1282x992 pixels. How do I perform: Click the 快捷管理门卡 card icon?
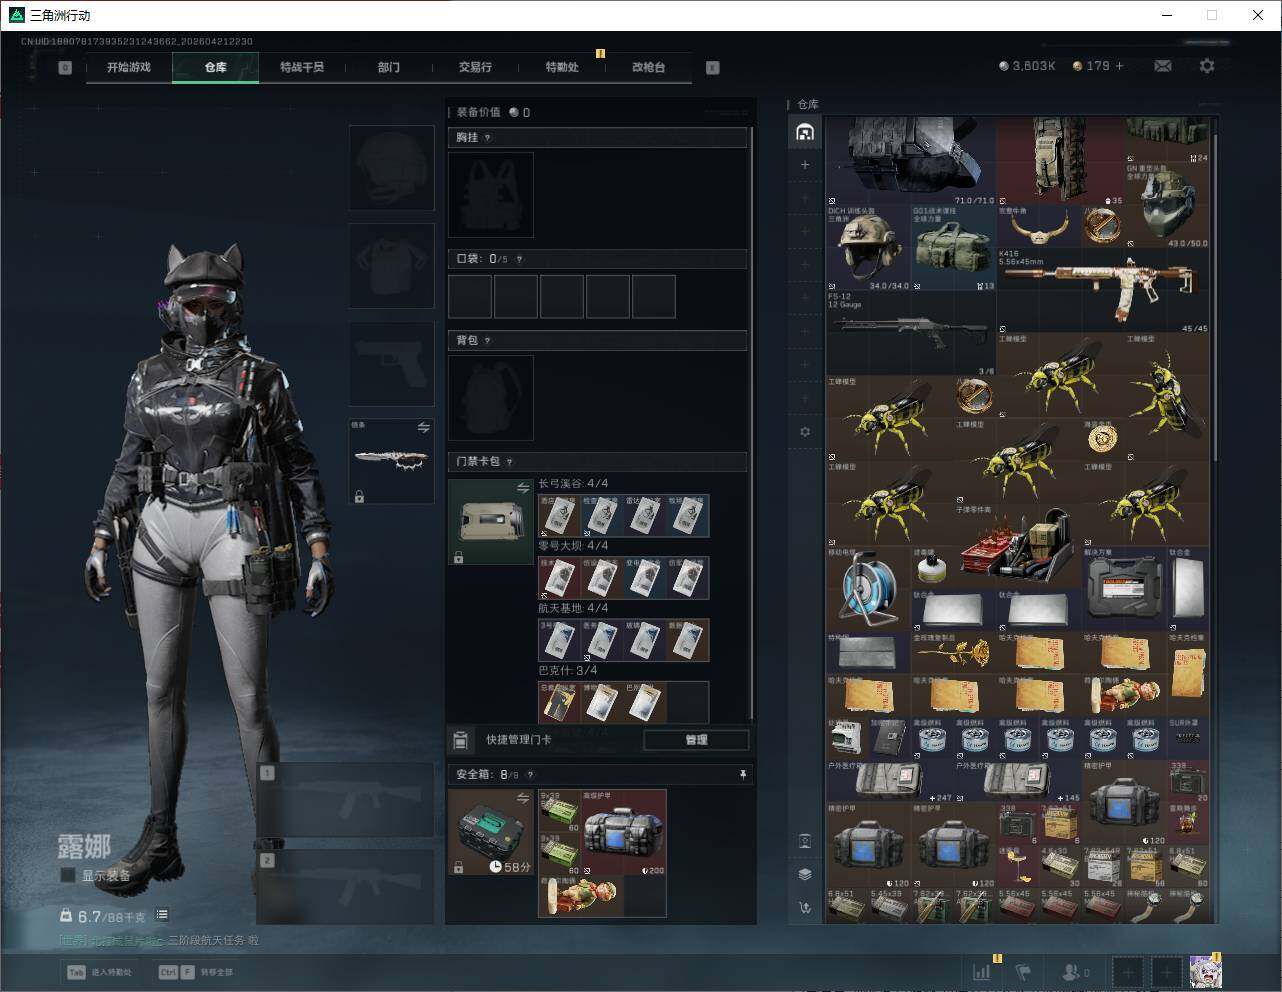[461, 740]
